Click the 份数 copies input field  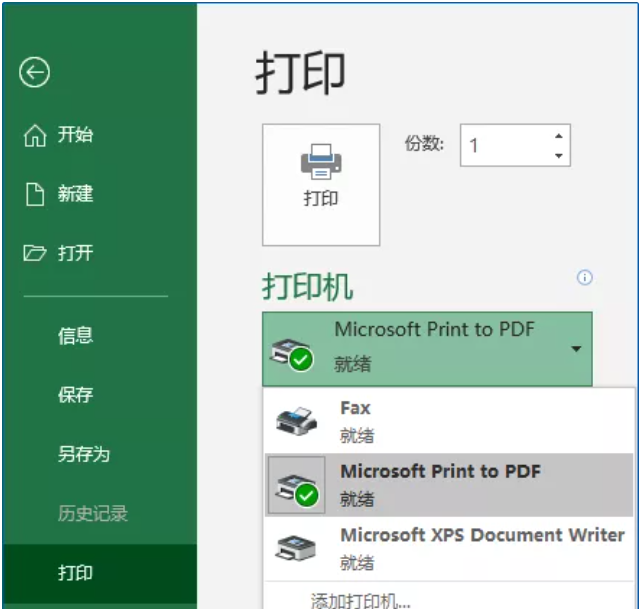tap(515, 145)
